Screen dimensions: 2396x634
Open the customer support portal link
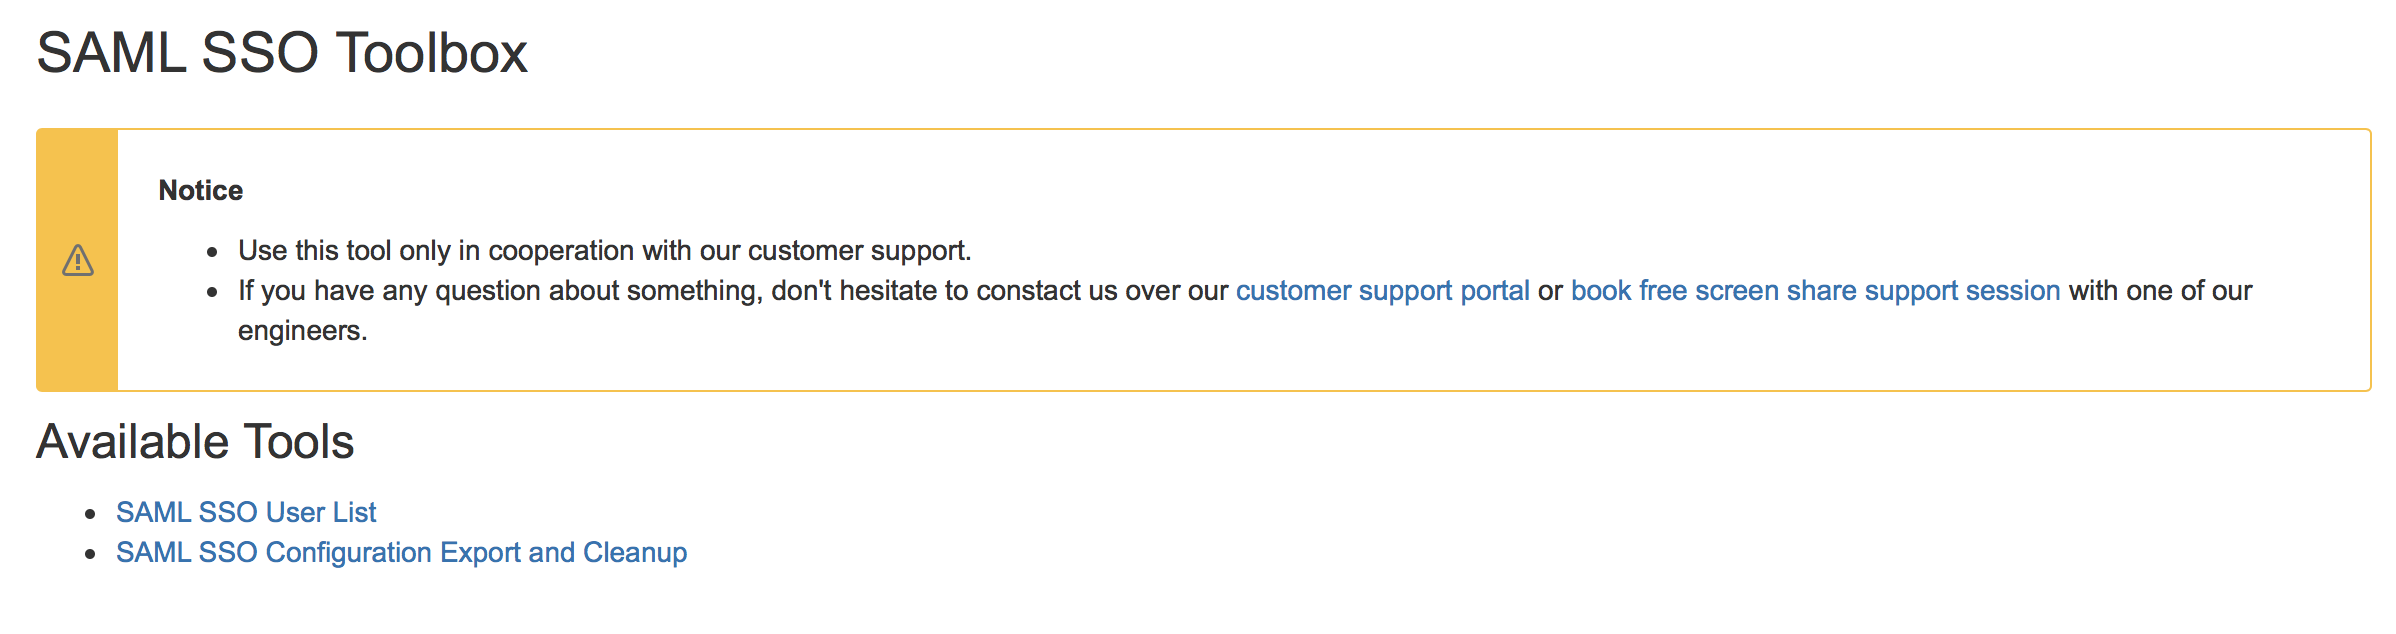click(1382, 291)
